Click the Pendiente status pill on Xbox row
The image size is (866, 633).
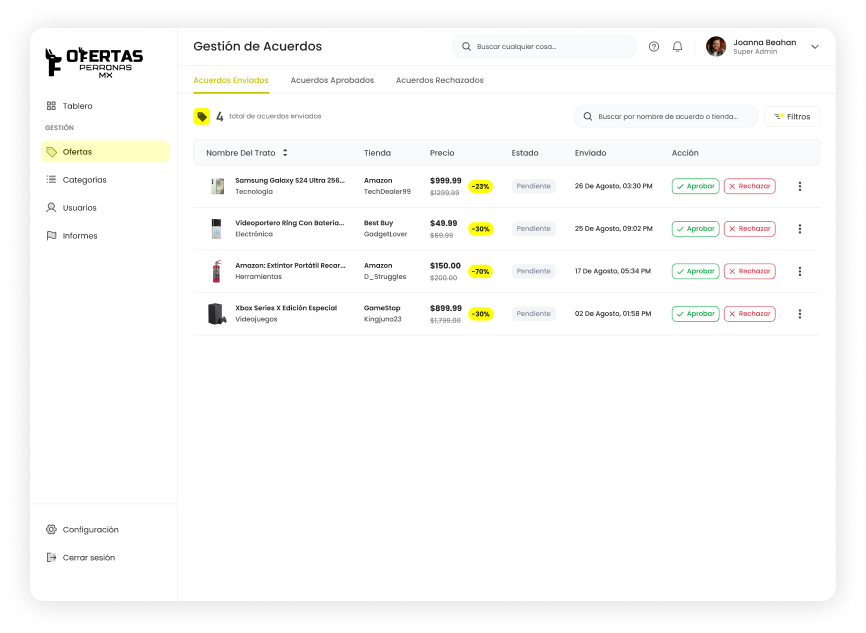531,313
